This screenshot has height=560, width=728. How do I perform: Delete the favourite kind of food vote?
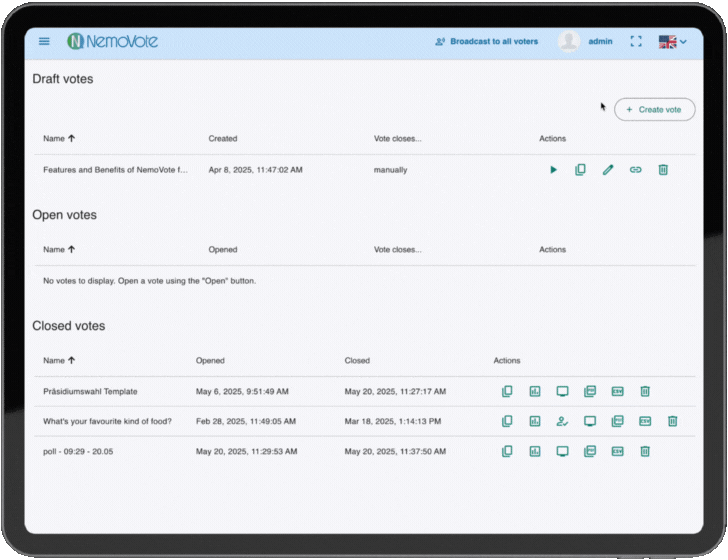pos(672,421)
